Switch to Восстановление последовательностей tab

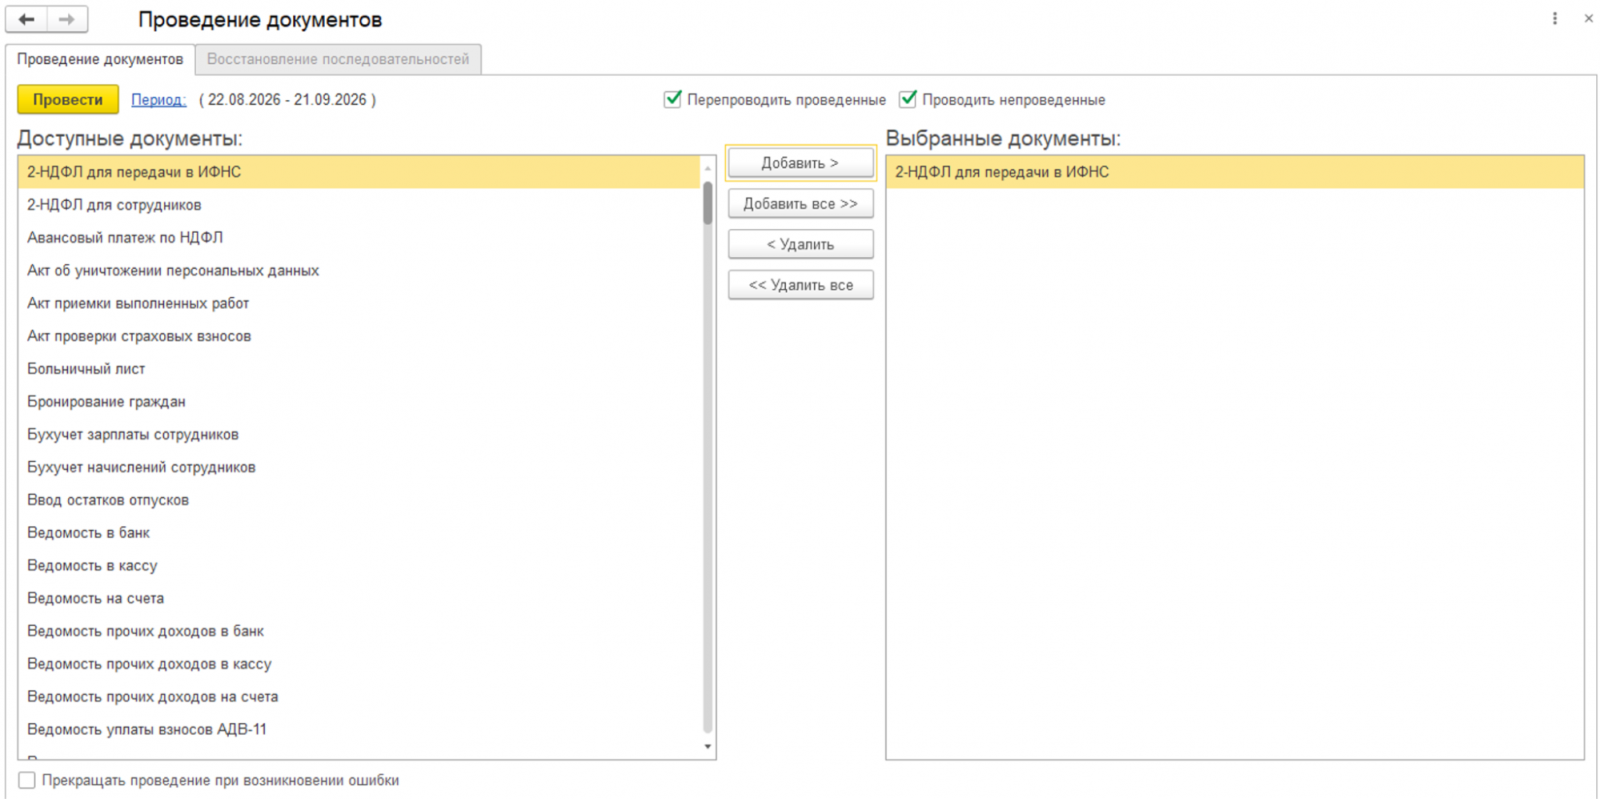(x=338, y=59)
